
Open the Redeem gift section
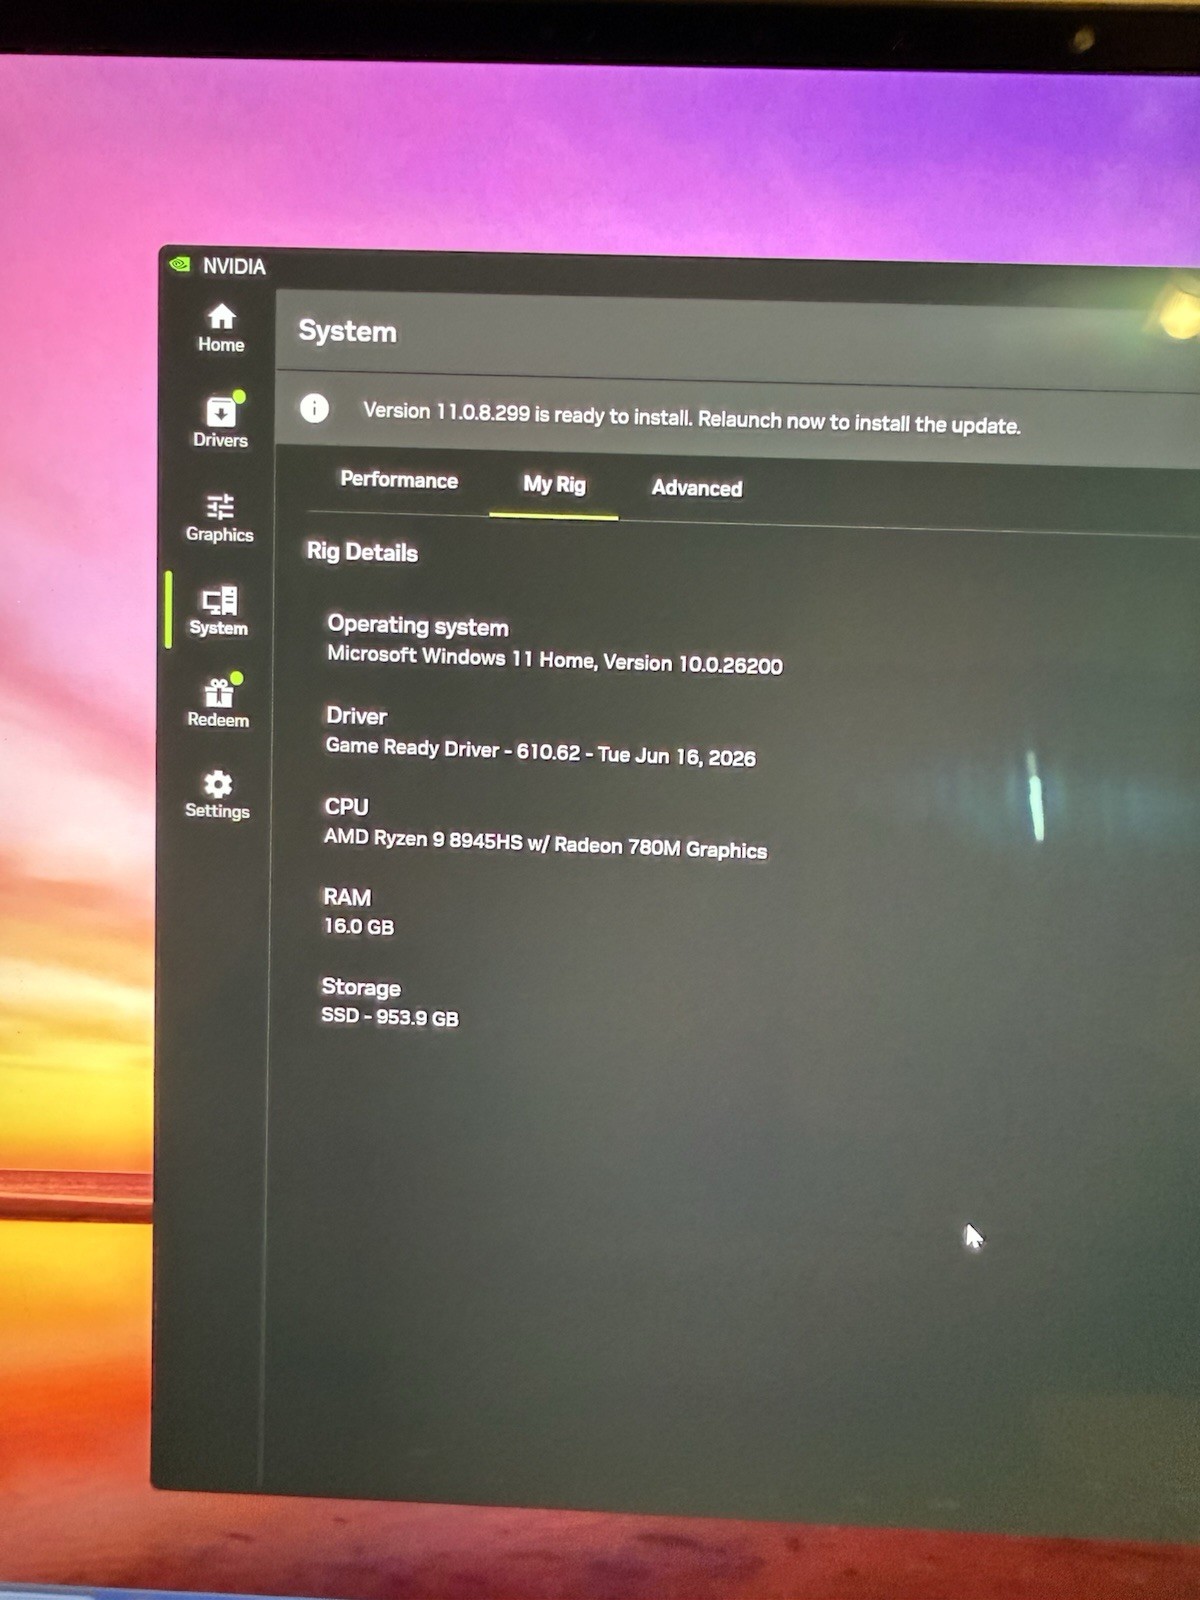coord(218,701)
